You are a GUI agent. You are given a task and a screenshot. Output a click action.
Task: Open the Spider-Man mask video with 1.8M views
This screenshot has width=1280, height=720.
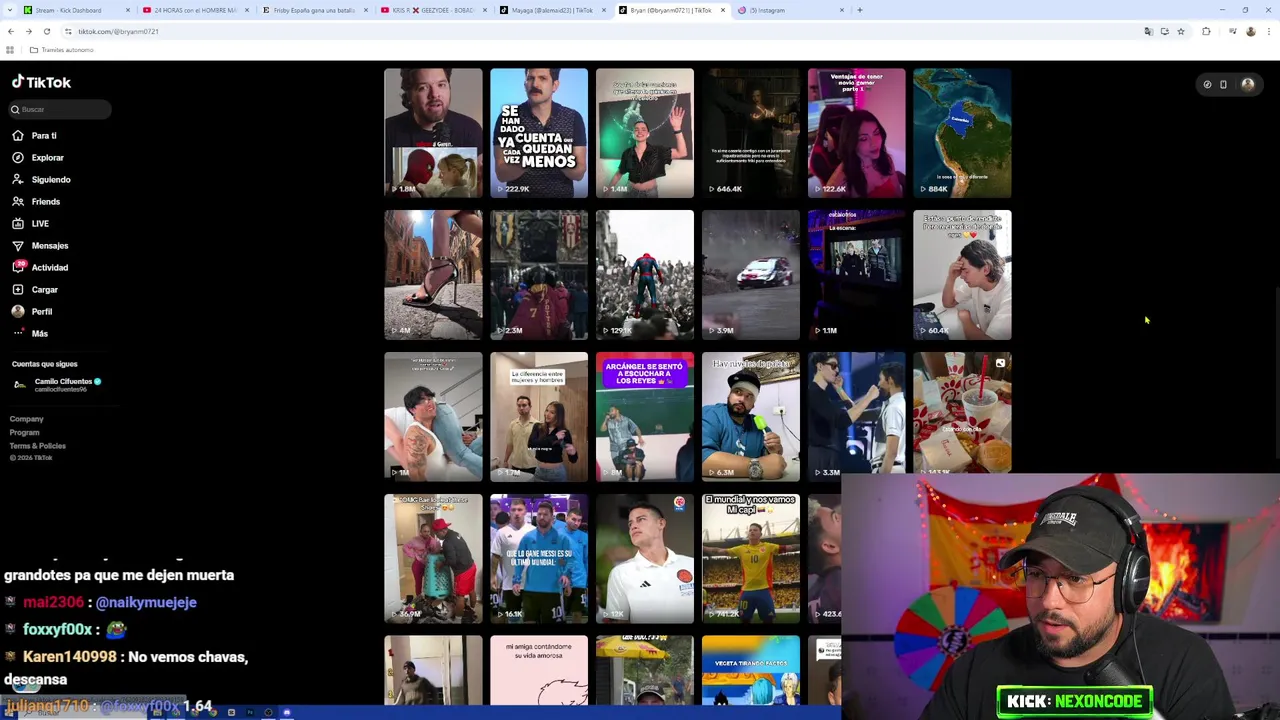[433, 133]
